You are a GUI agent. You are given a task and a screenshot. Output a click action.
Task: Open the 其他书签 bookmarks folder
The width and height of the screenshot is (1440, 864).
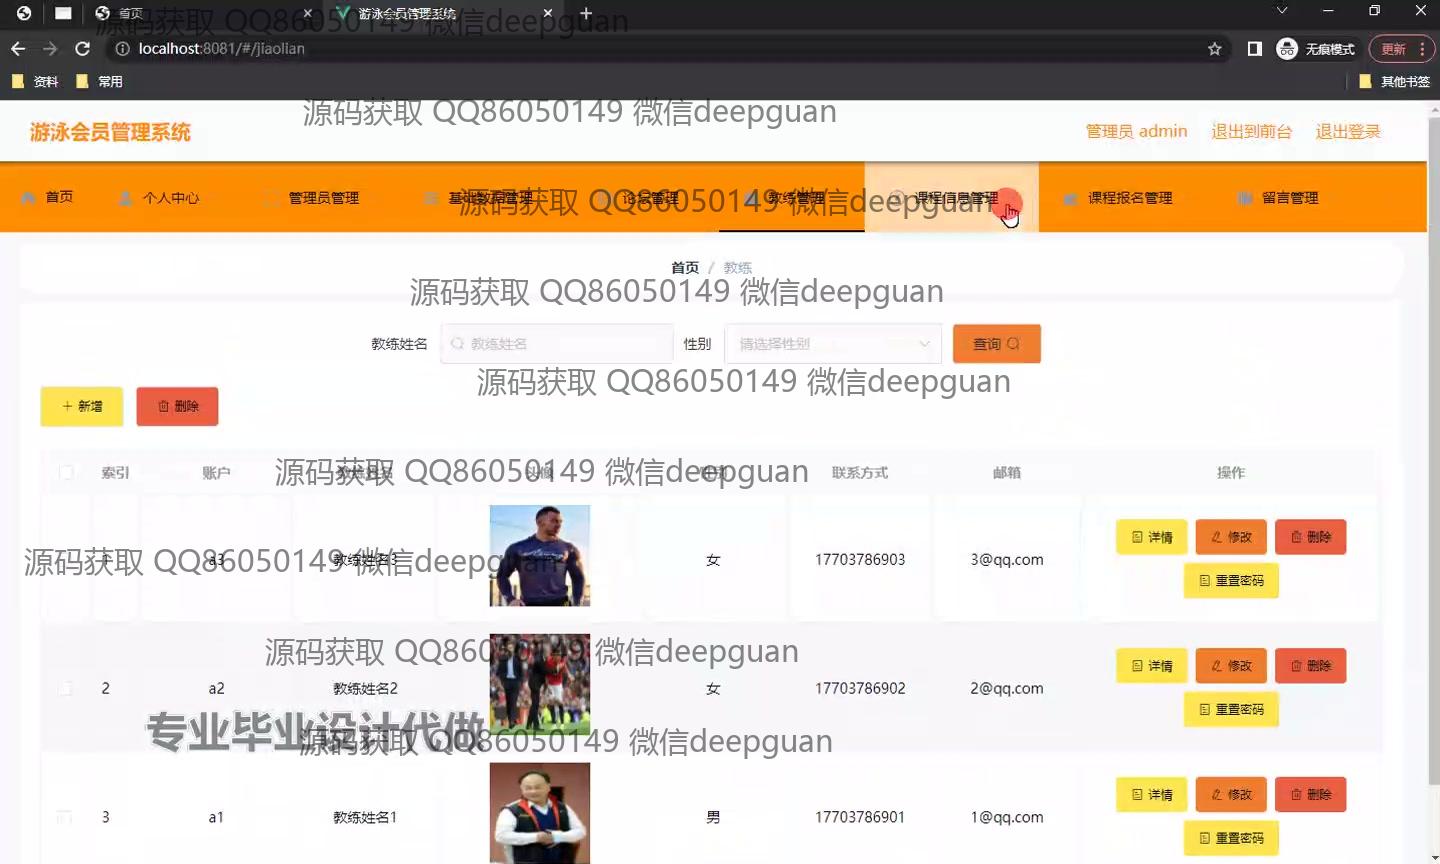click(x=1394, y=82)
